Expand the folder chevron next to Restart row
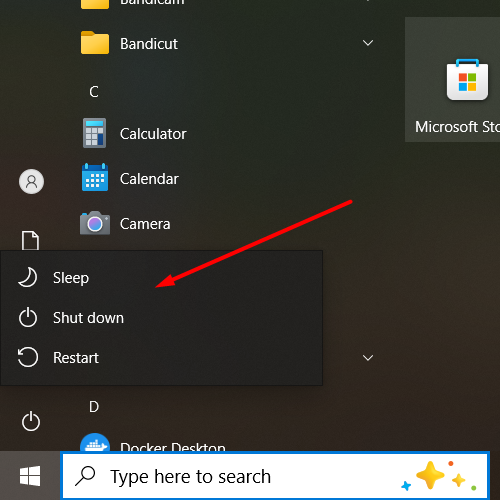This screenshot has width=500, height=500. (x=368, y=358)
